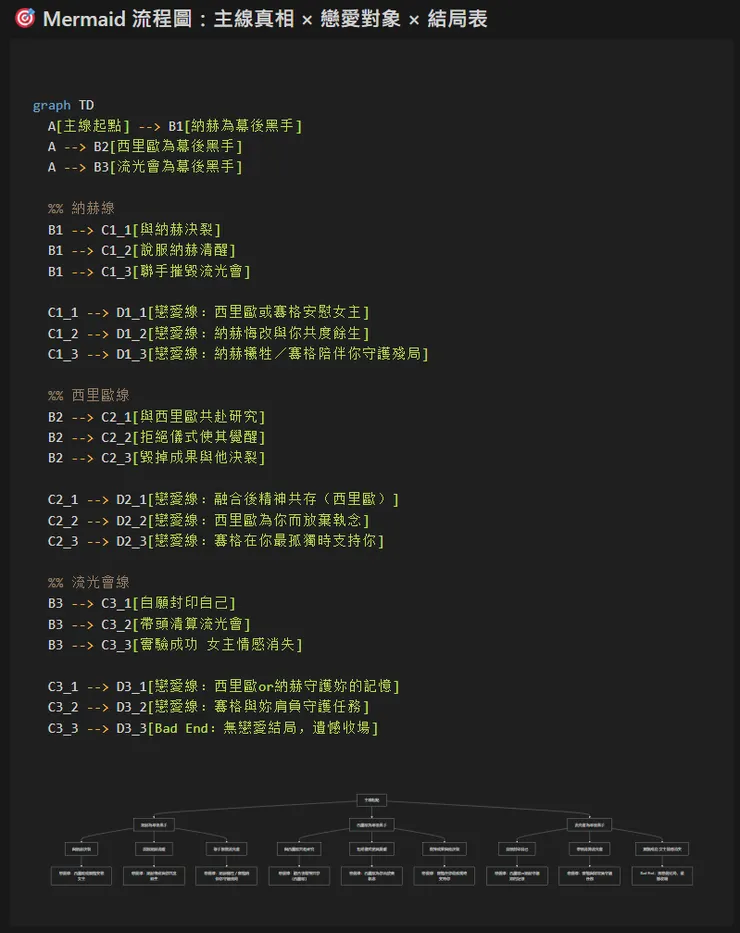This screenshot has width=740, height=933.
Task: Click the line 'B1 --> C1_2[說服納赫清醒]'
Action: (142, 250)
